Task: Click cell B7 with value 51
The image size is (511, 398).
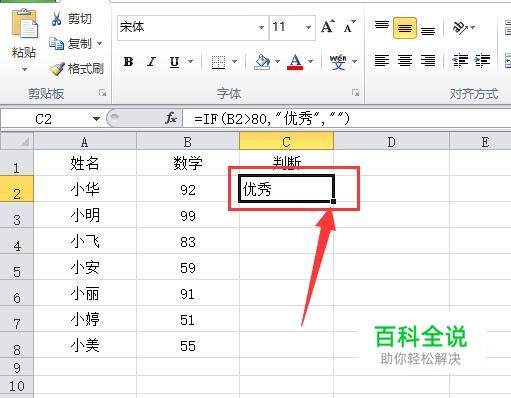Action: pos(188,319)
